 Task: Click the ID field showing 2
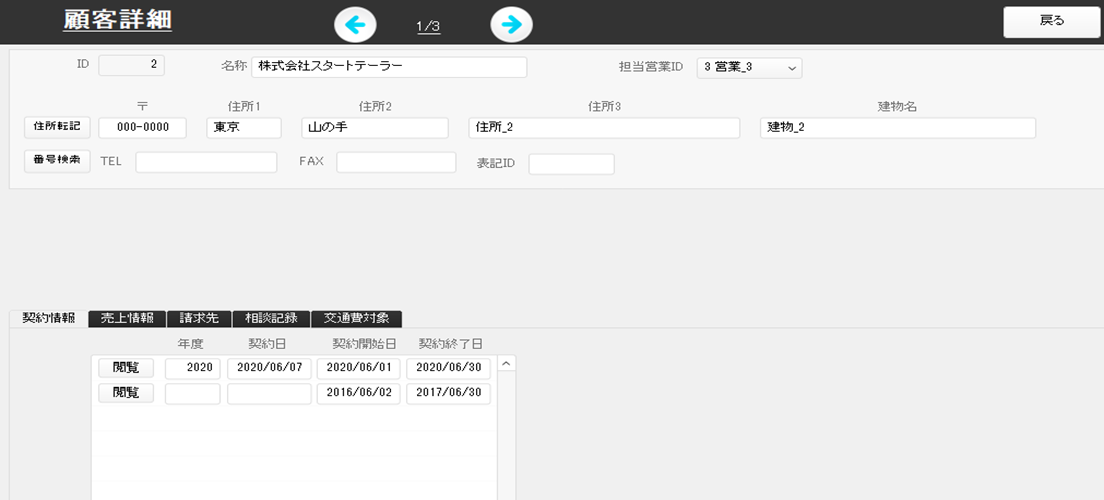[132, 65]
